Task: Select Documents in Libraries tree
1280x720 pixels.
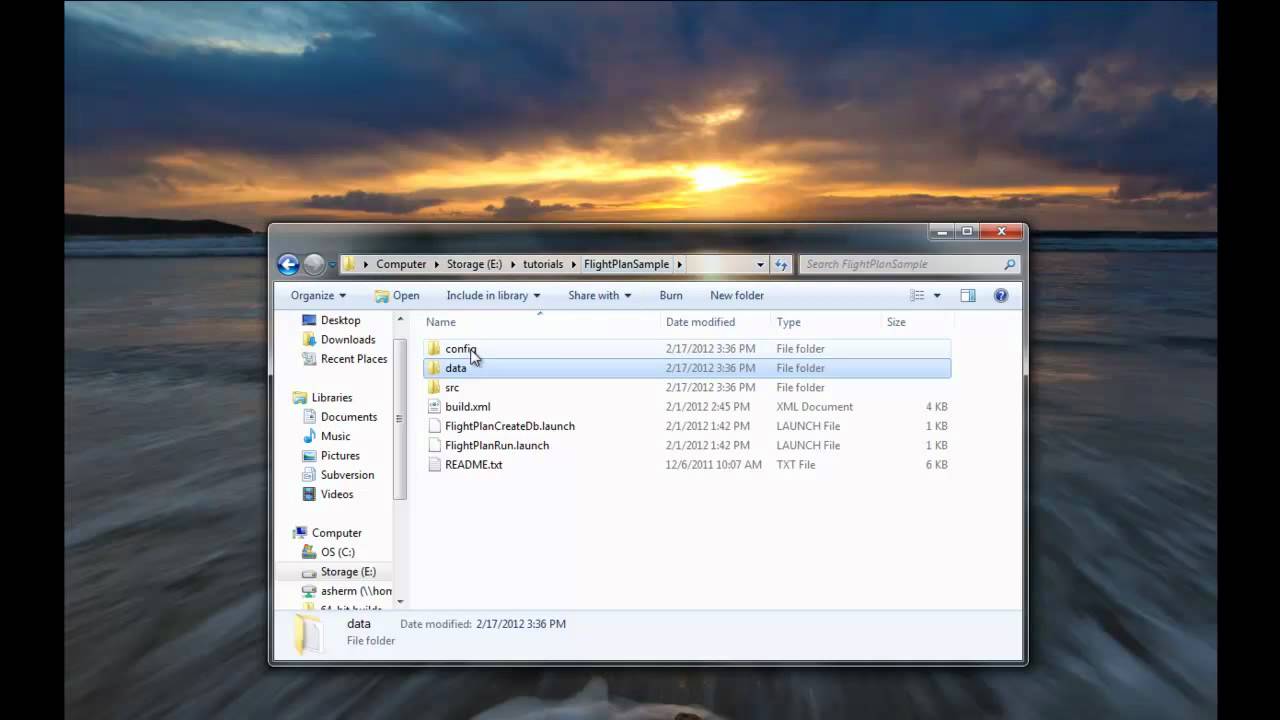Action: tap(349, 417)
